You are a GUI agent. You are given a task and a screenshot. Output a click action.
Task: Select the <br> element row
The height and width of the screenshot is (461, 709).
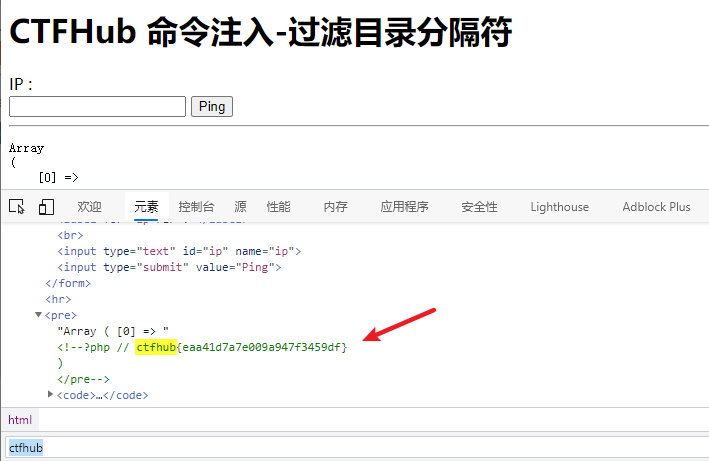(71, 235)
